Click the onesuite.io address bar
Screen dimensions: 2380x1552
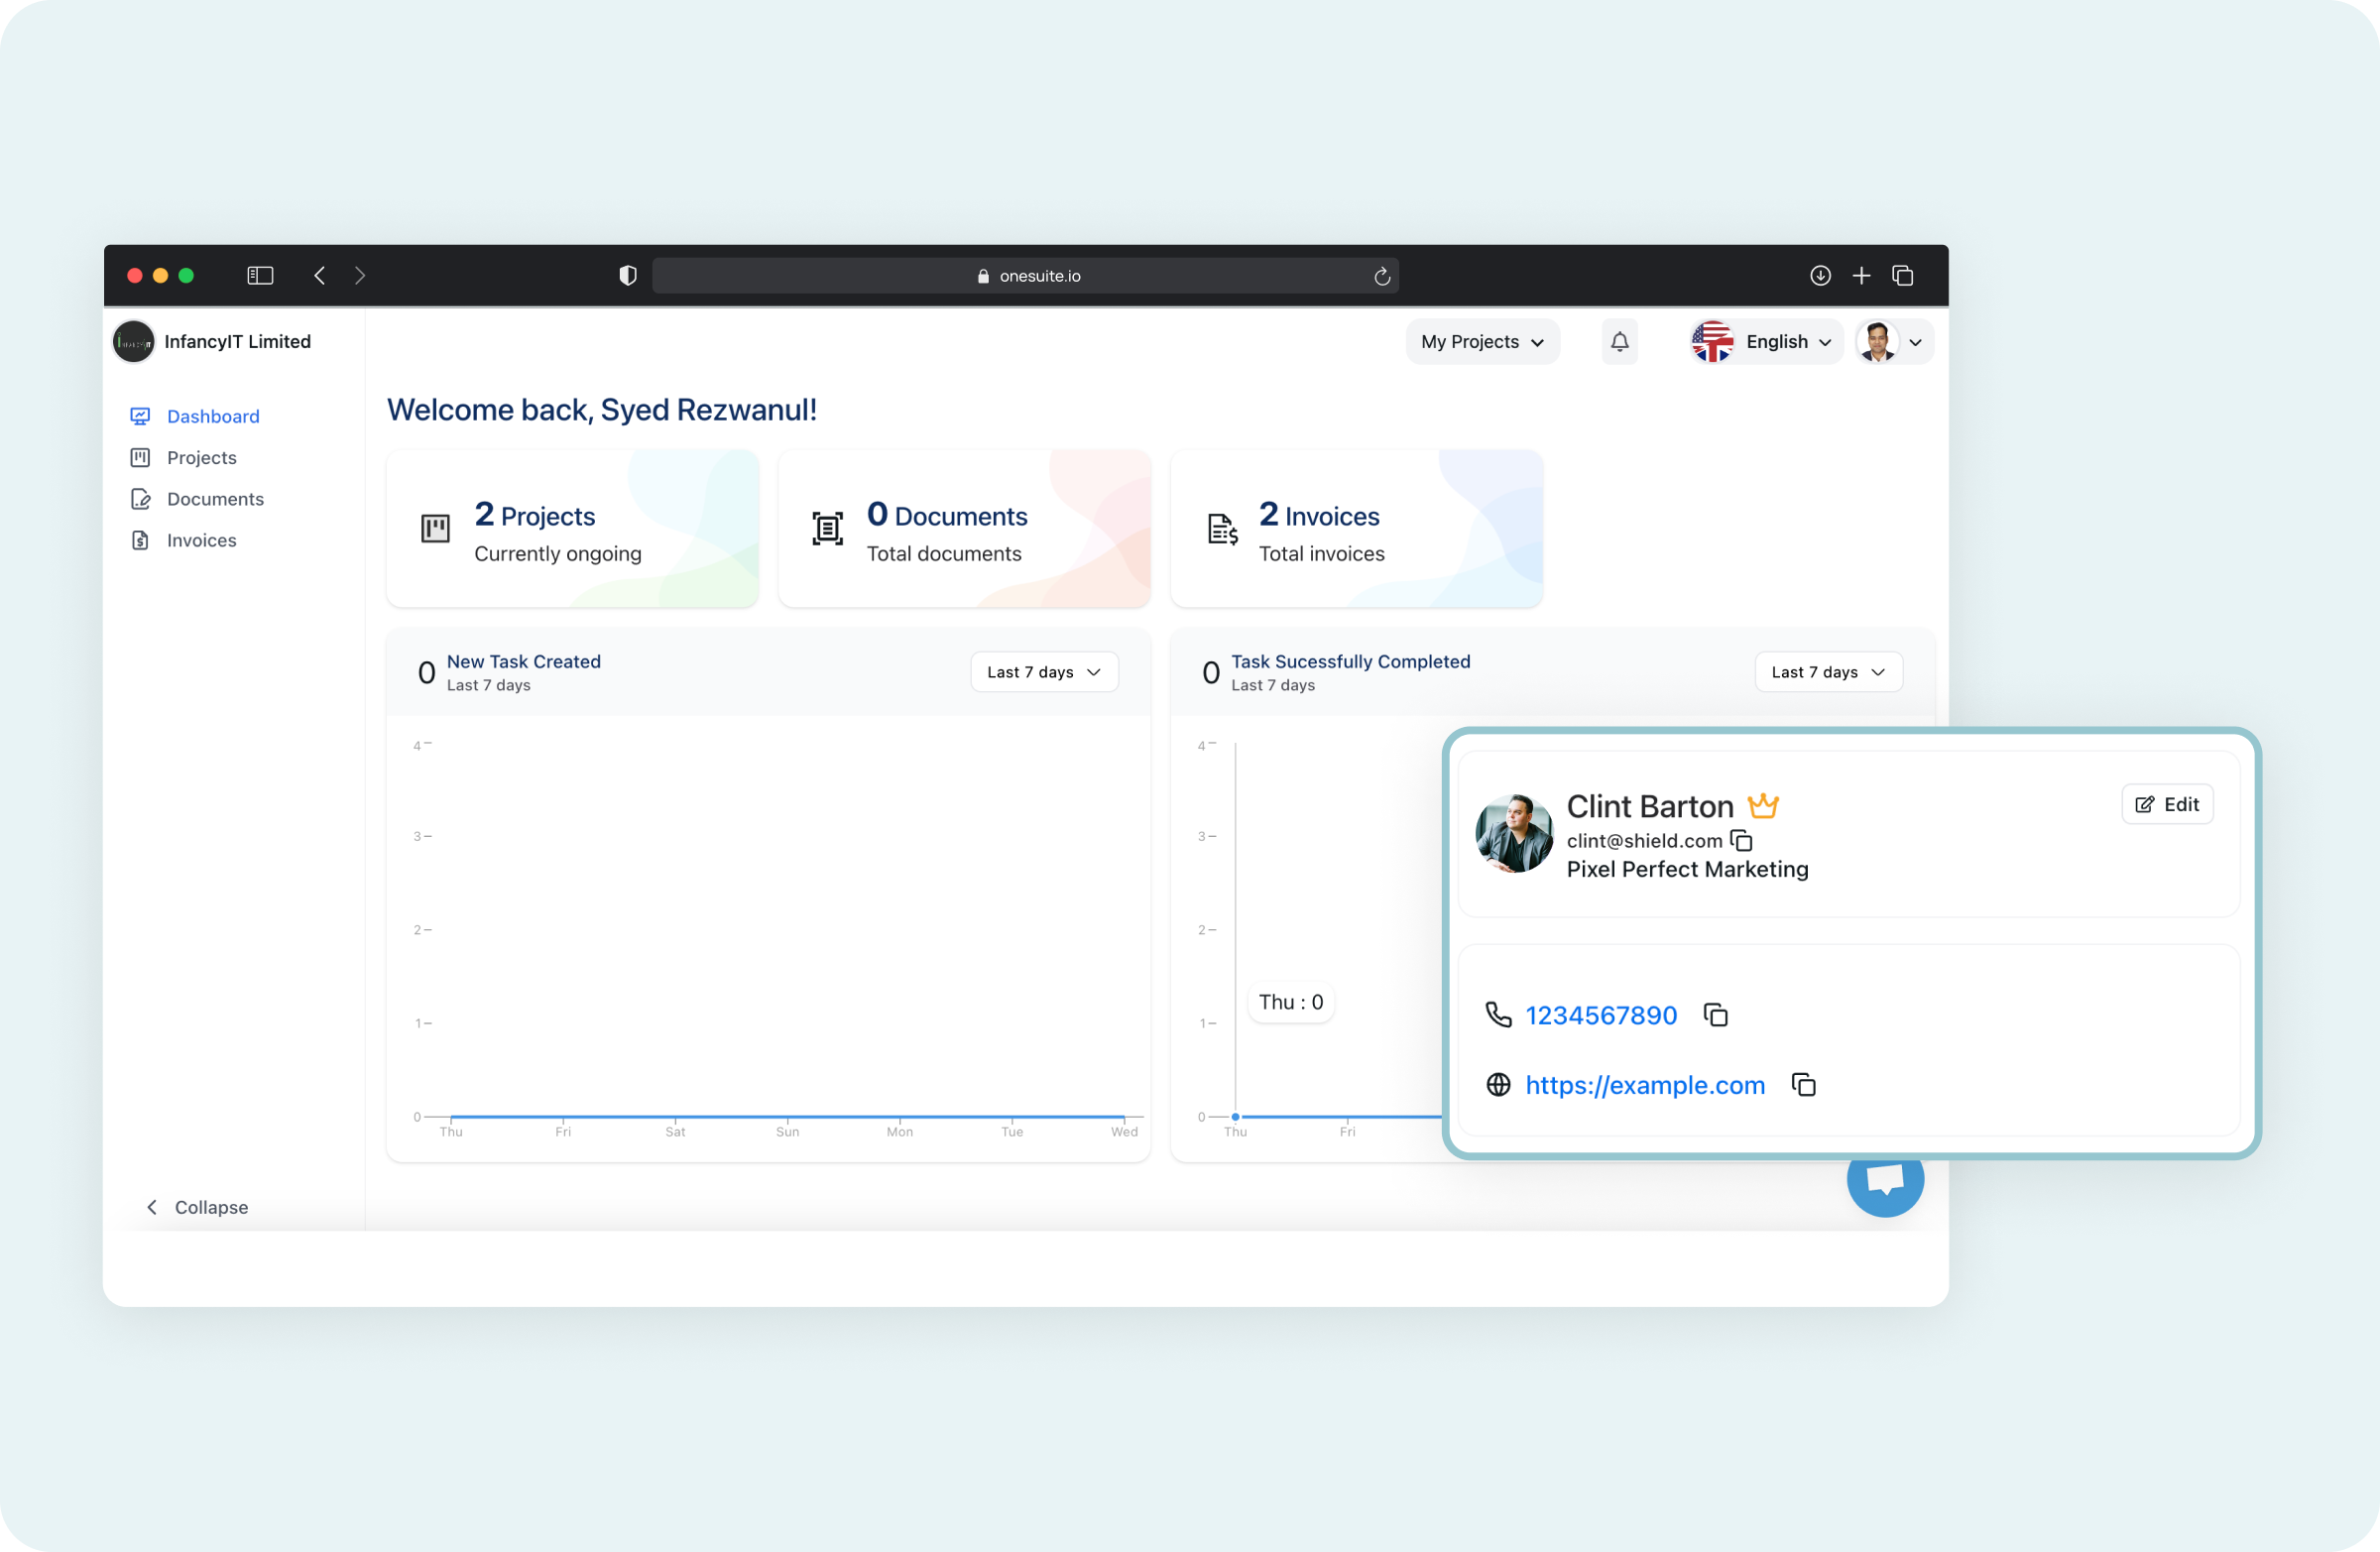(x=1025, y=276)
